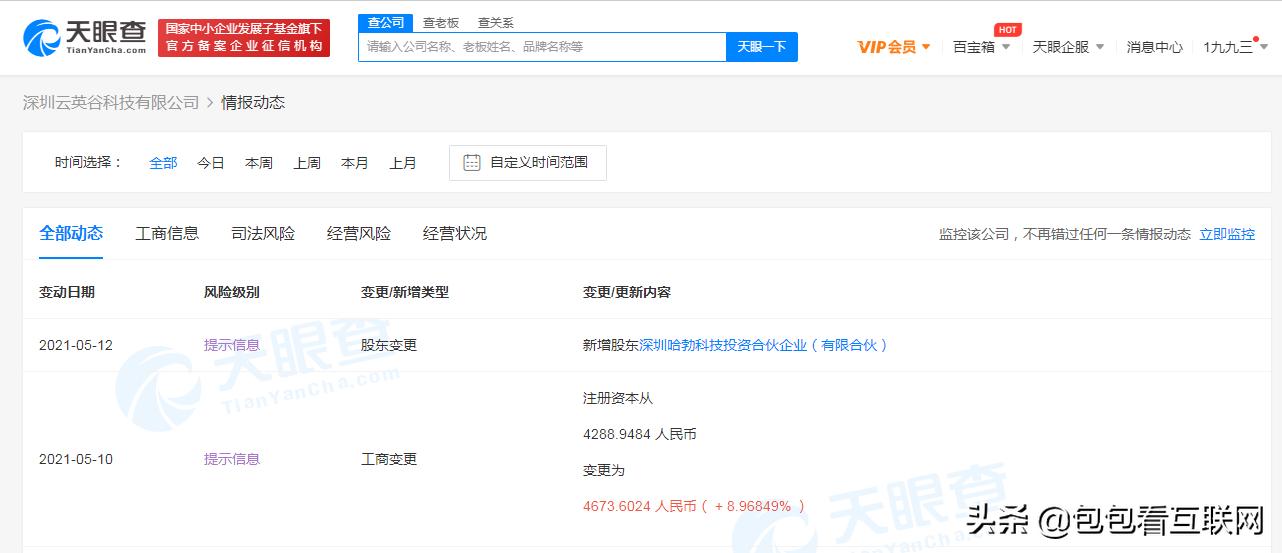Select the 查老板 search tab
This screenshot has height=553, width=1282.
click(x=441, y=22)
